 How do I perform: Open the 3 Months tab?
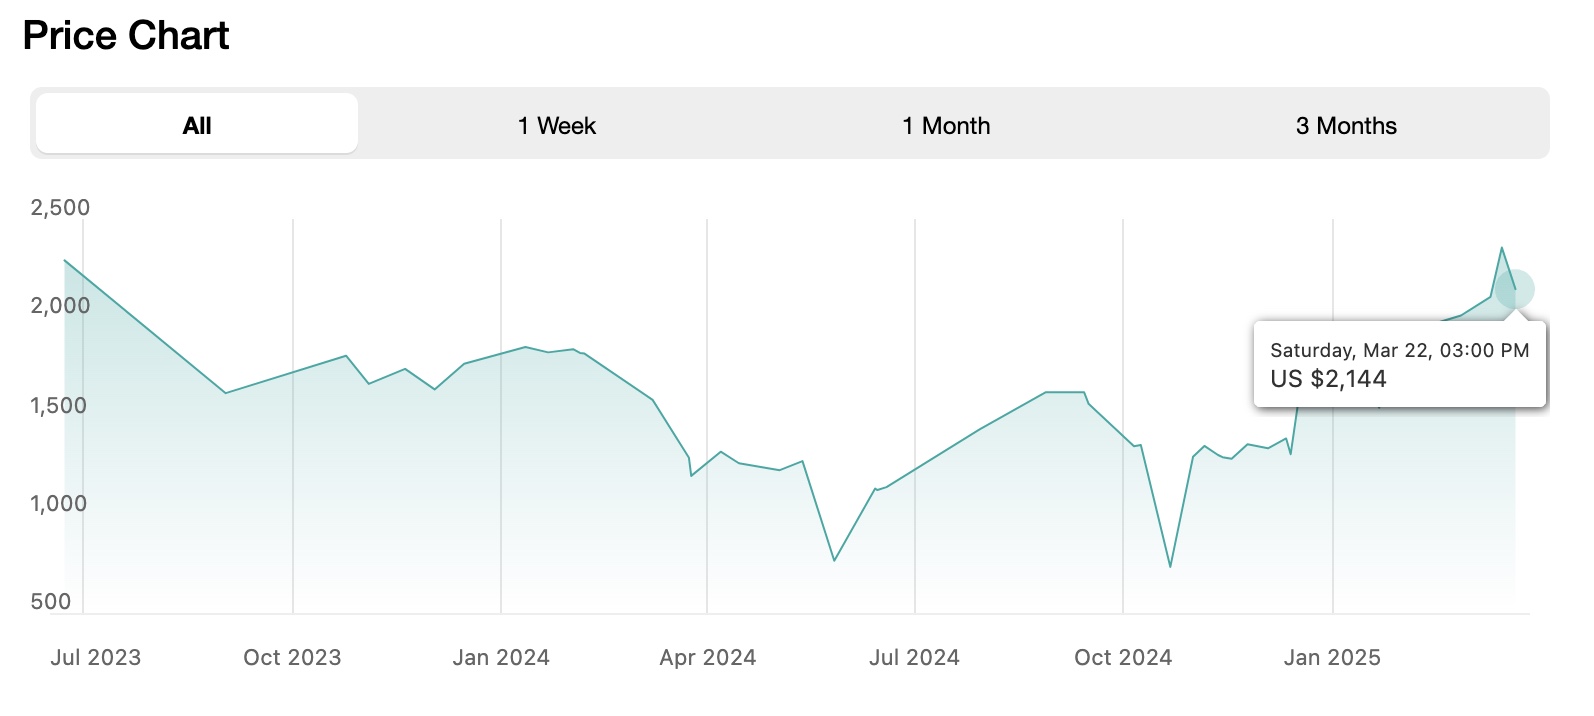(x=1346, y=125)
